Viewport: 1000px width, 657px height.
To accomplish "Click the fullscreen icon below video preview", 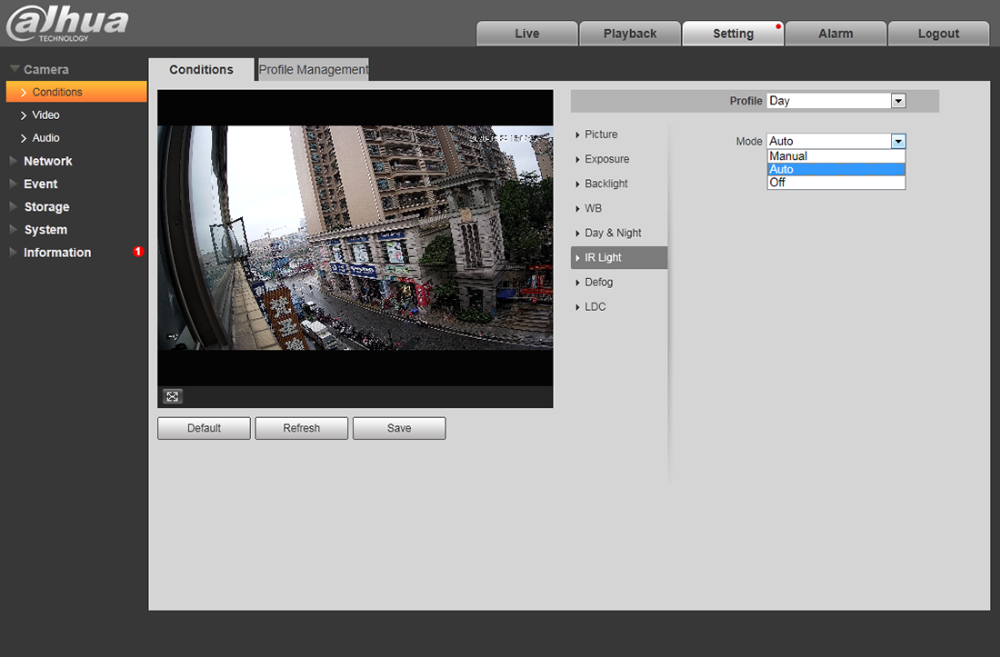I will [x=172, y=397].
